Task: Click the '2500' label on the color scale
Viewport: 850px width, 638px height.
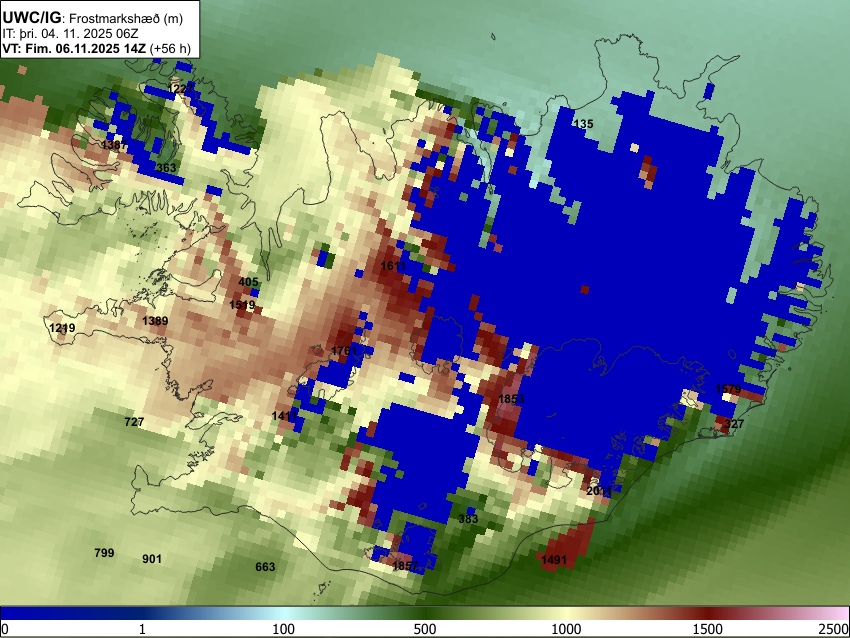Action: [x=835, y=629]
